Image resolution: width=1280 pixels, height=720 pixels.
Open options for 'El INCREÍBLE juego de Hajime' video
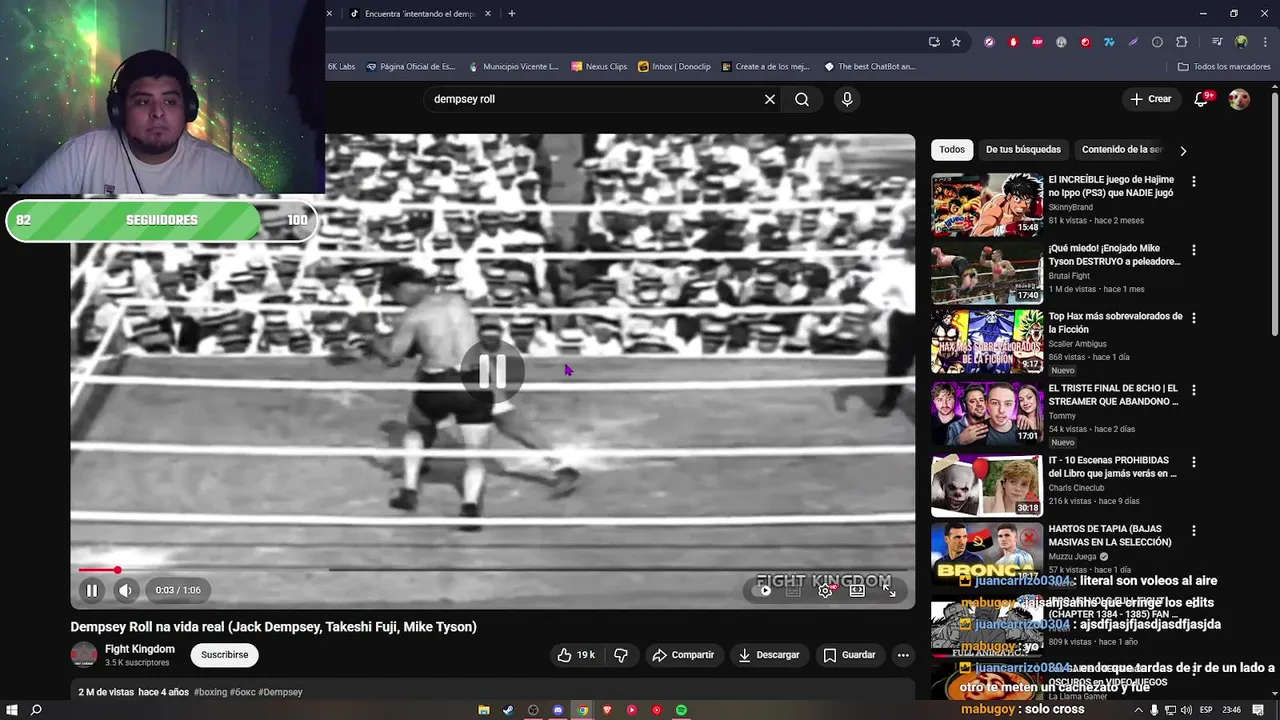pos(1193,182)
